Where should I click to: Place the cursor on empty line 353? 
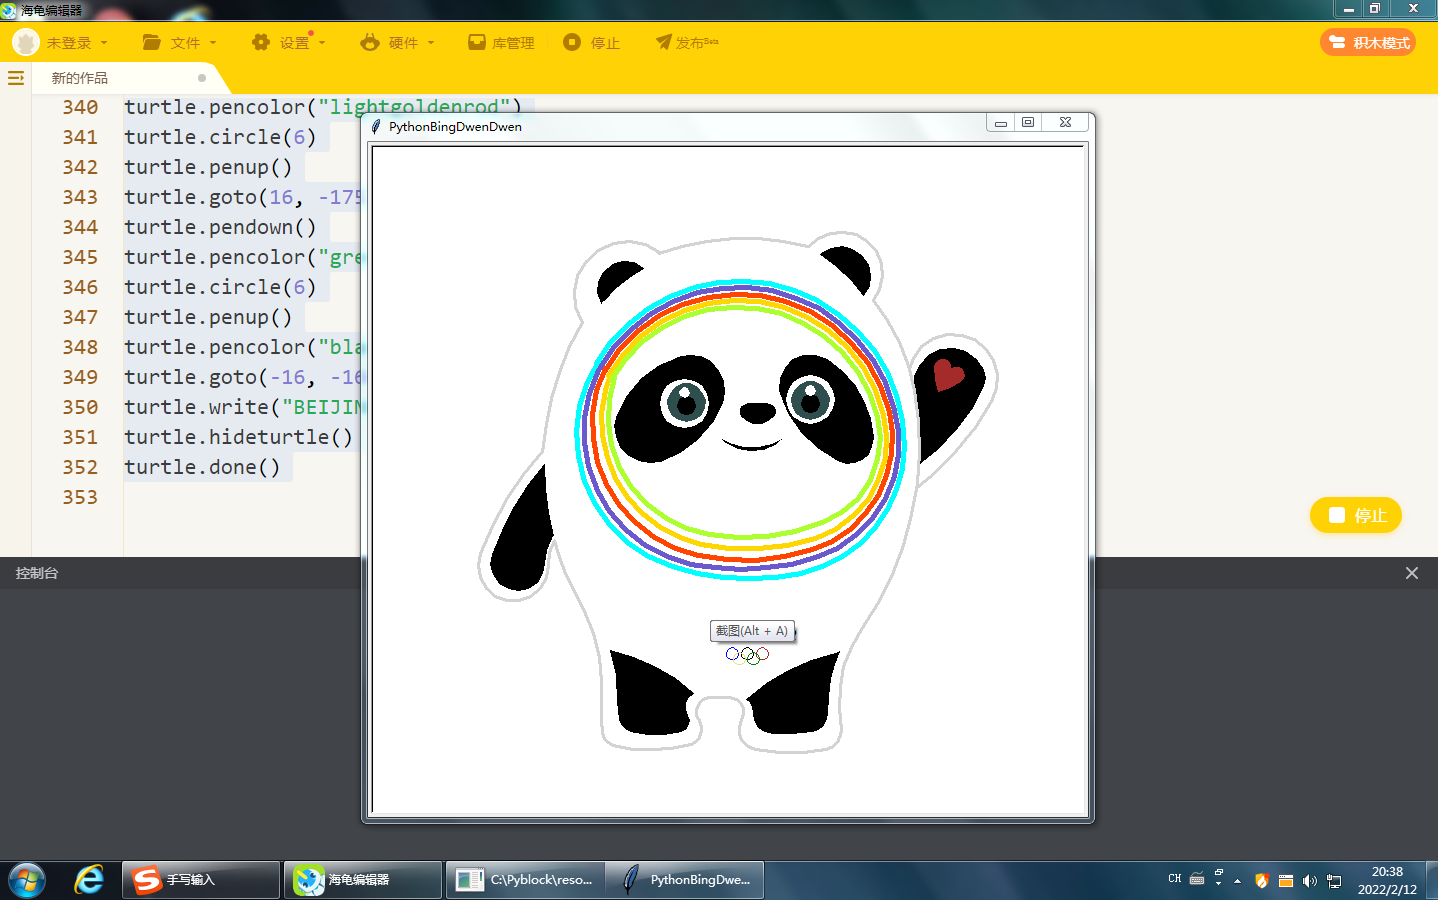240,497
